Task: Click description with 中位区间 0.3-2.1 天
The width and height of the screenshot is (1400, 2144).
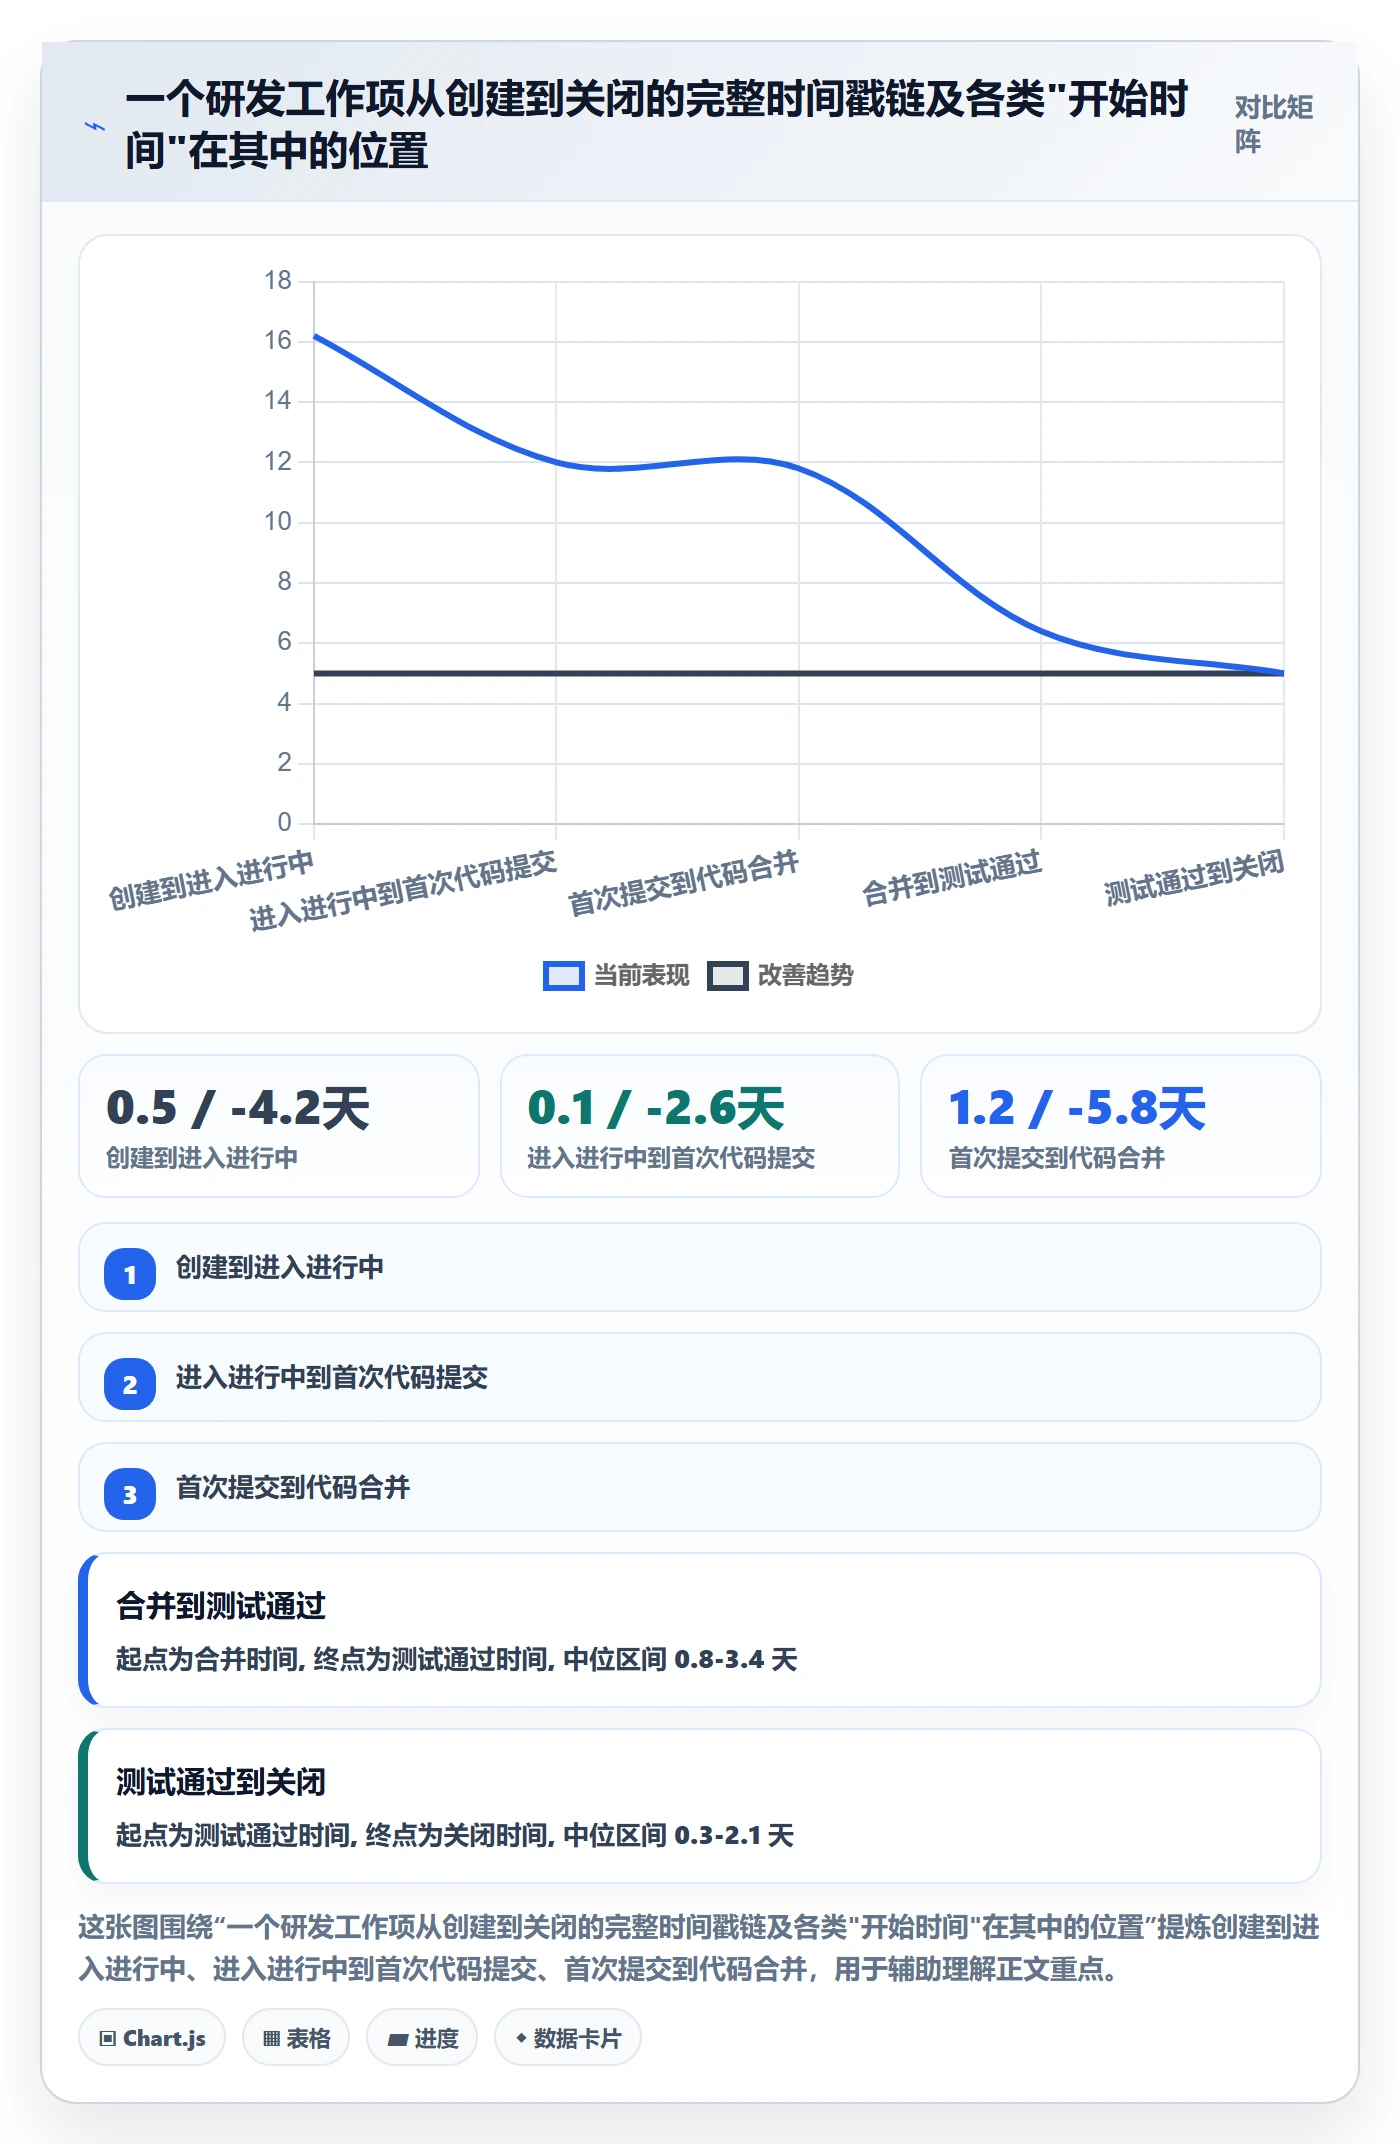Action: [x=455, y=1836]
